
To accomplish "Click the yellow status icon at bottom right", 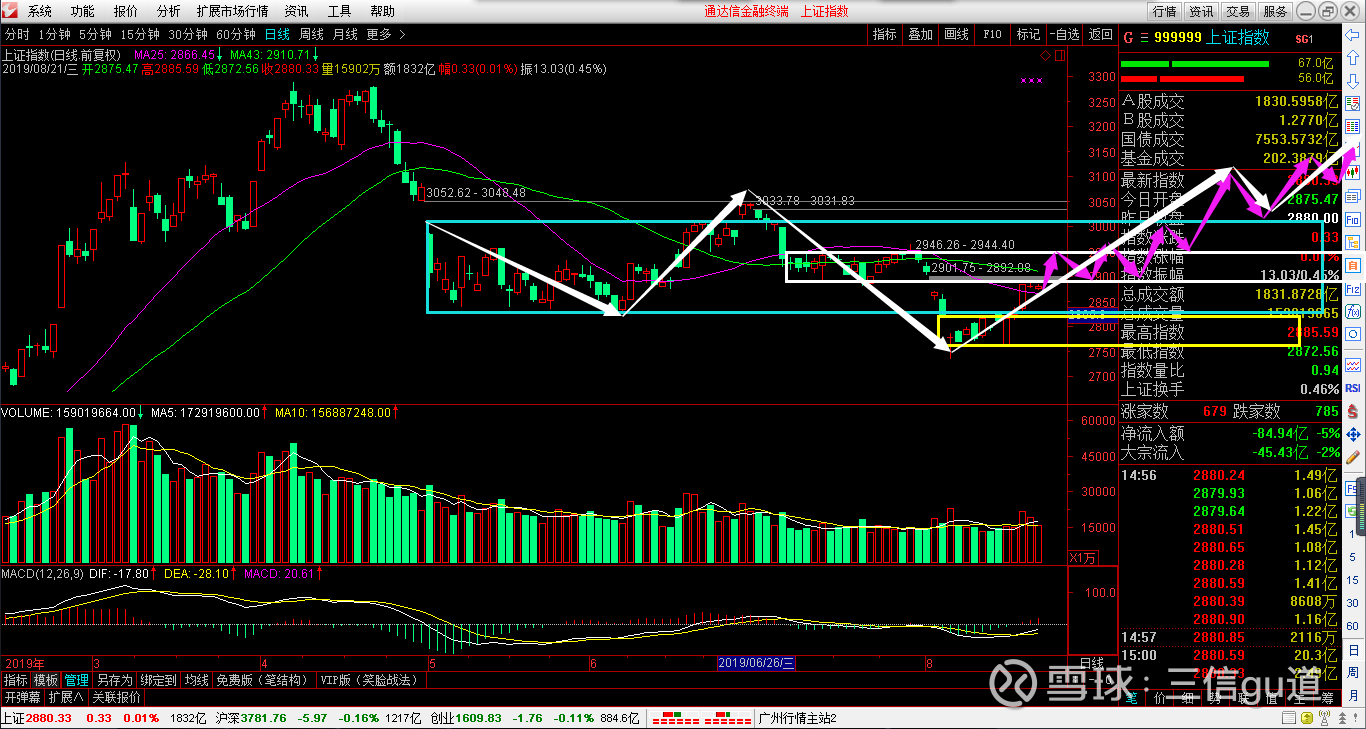I will [1307, 718].
